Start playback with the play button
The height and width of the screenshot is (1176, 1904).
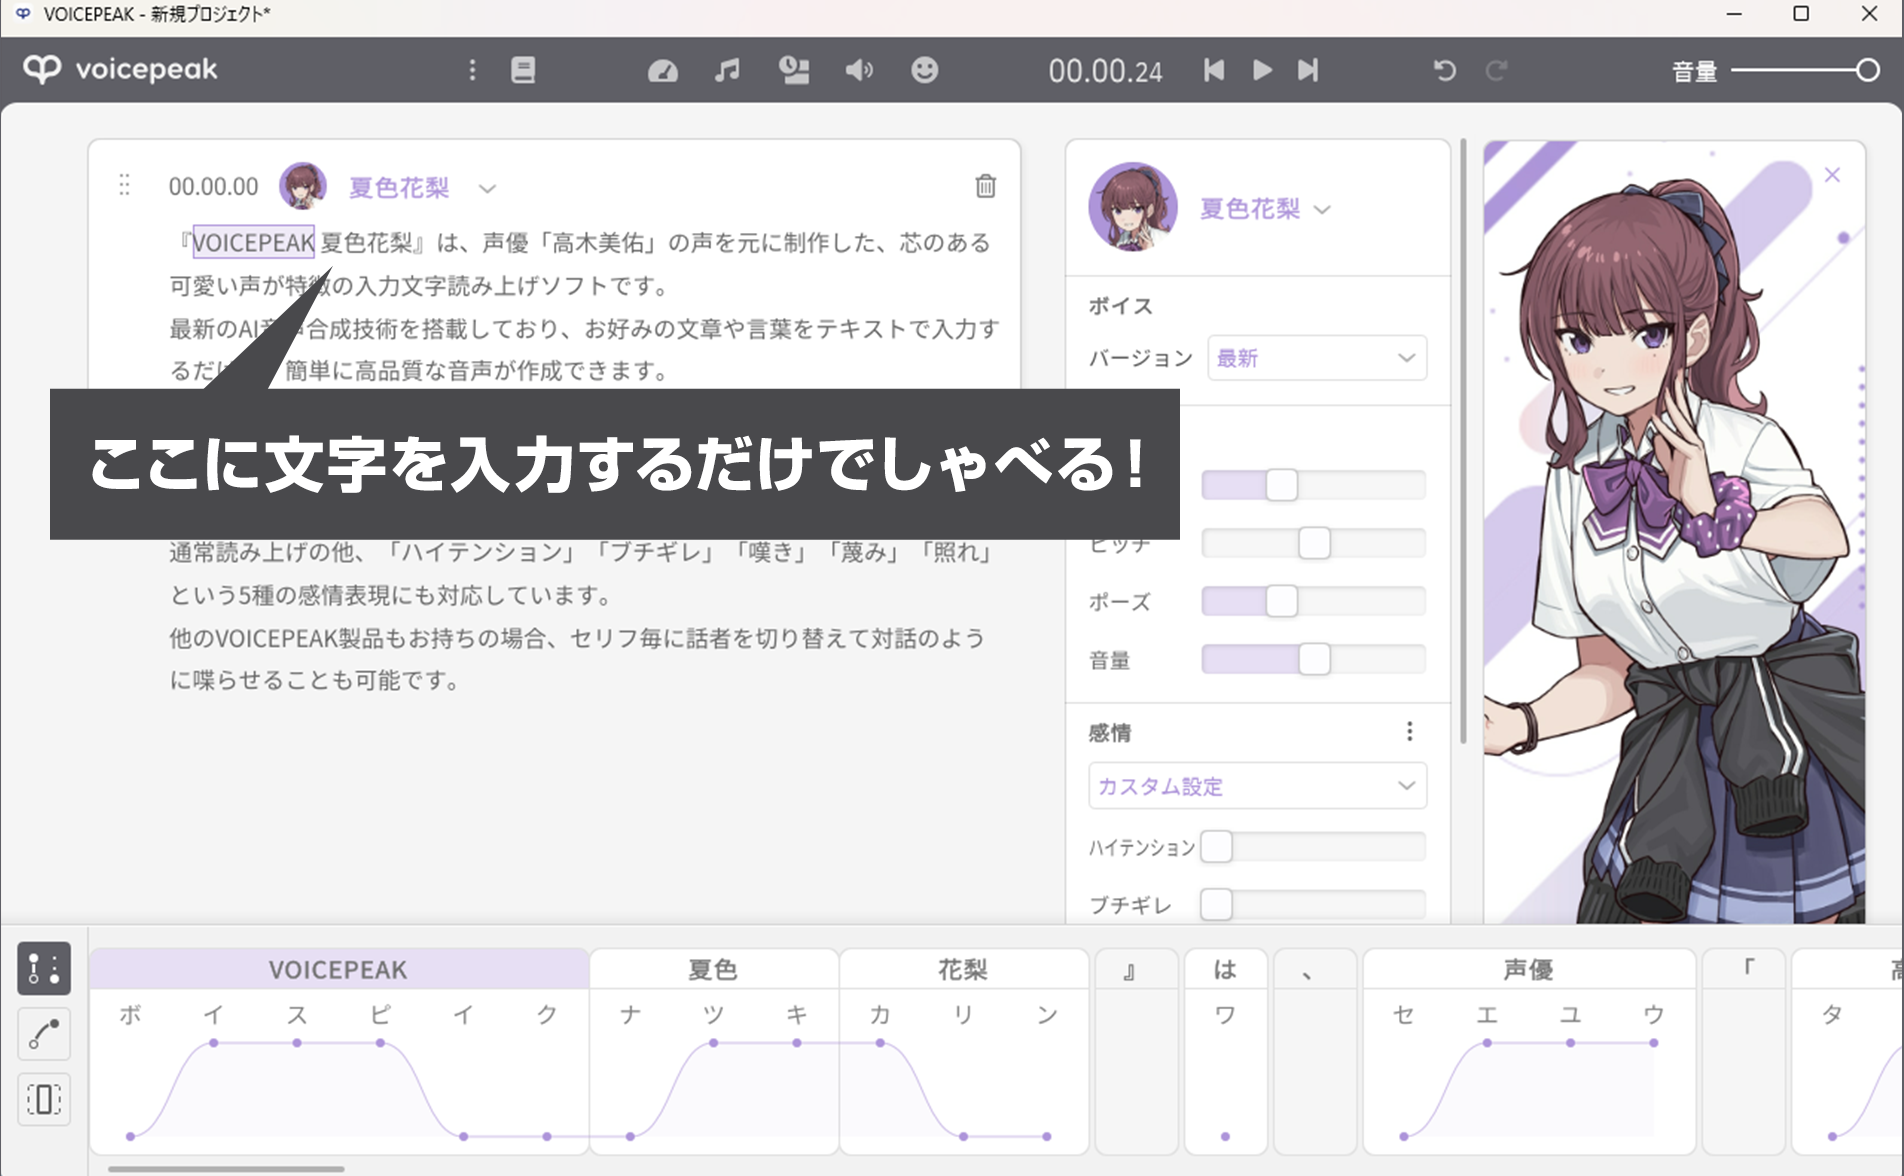coord(1262,70)
